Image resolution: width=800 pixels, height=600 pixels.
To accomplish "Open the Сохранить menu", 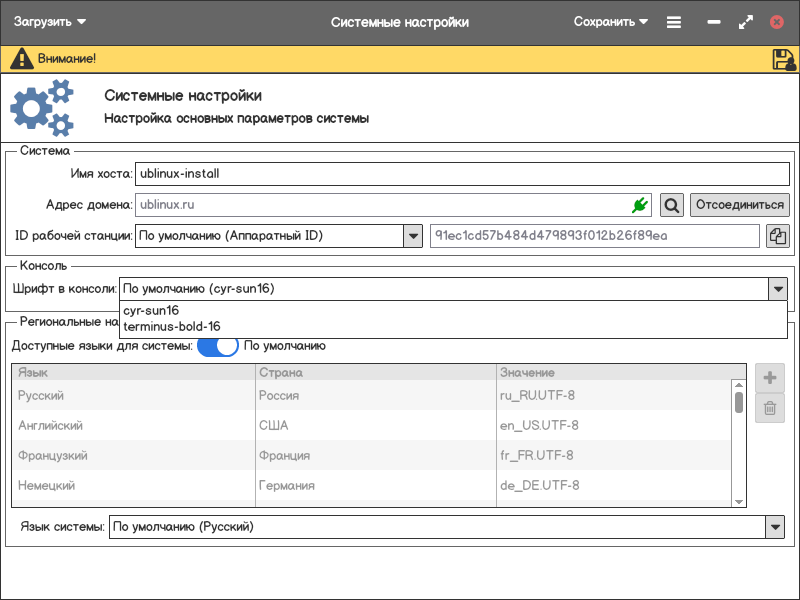I will 610,22.
